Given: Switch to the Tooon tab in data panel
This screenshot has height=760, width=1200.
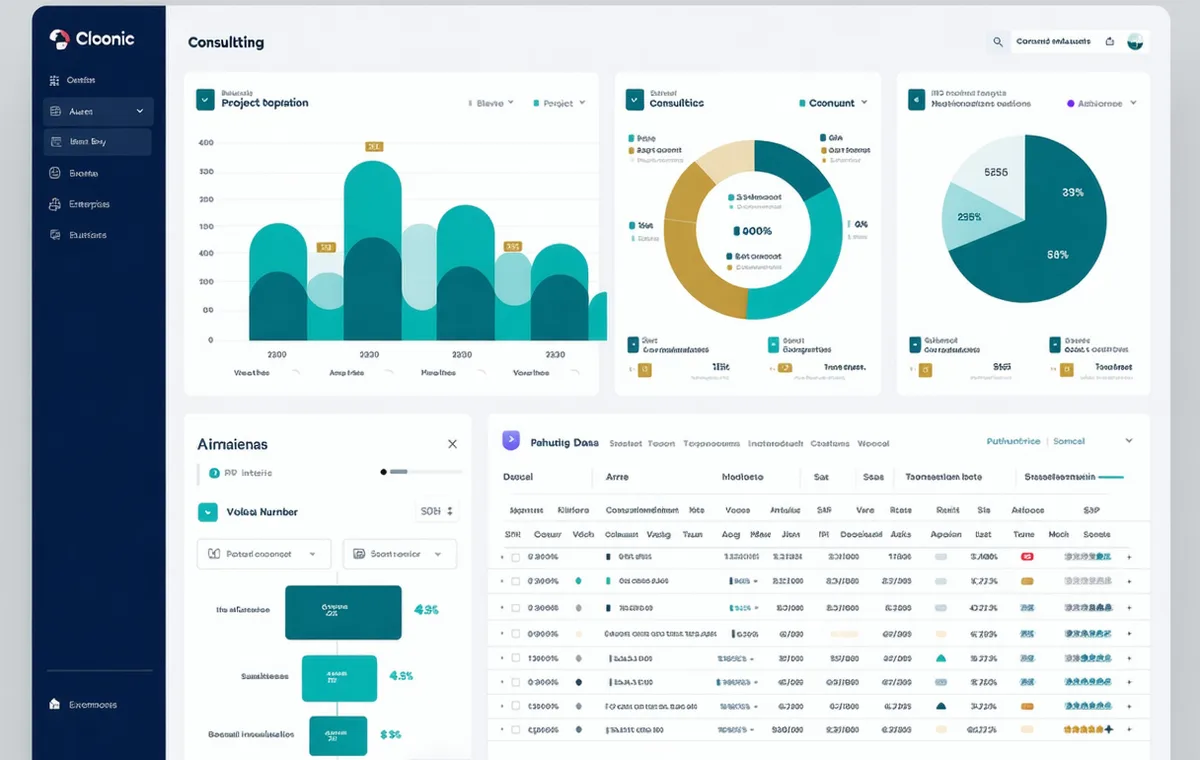Looking at the screenshot, I should click(x=662, y=443).
